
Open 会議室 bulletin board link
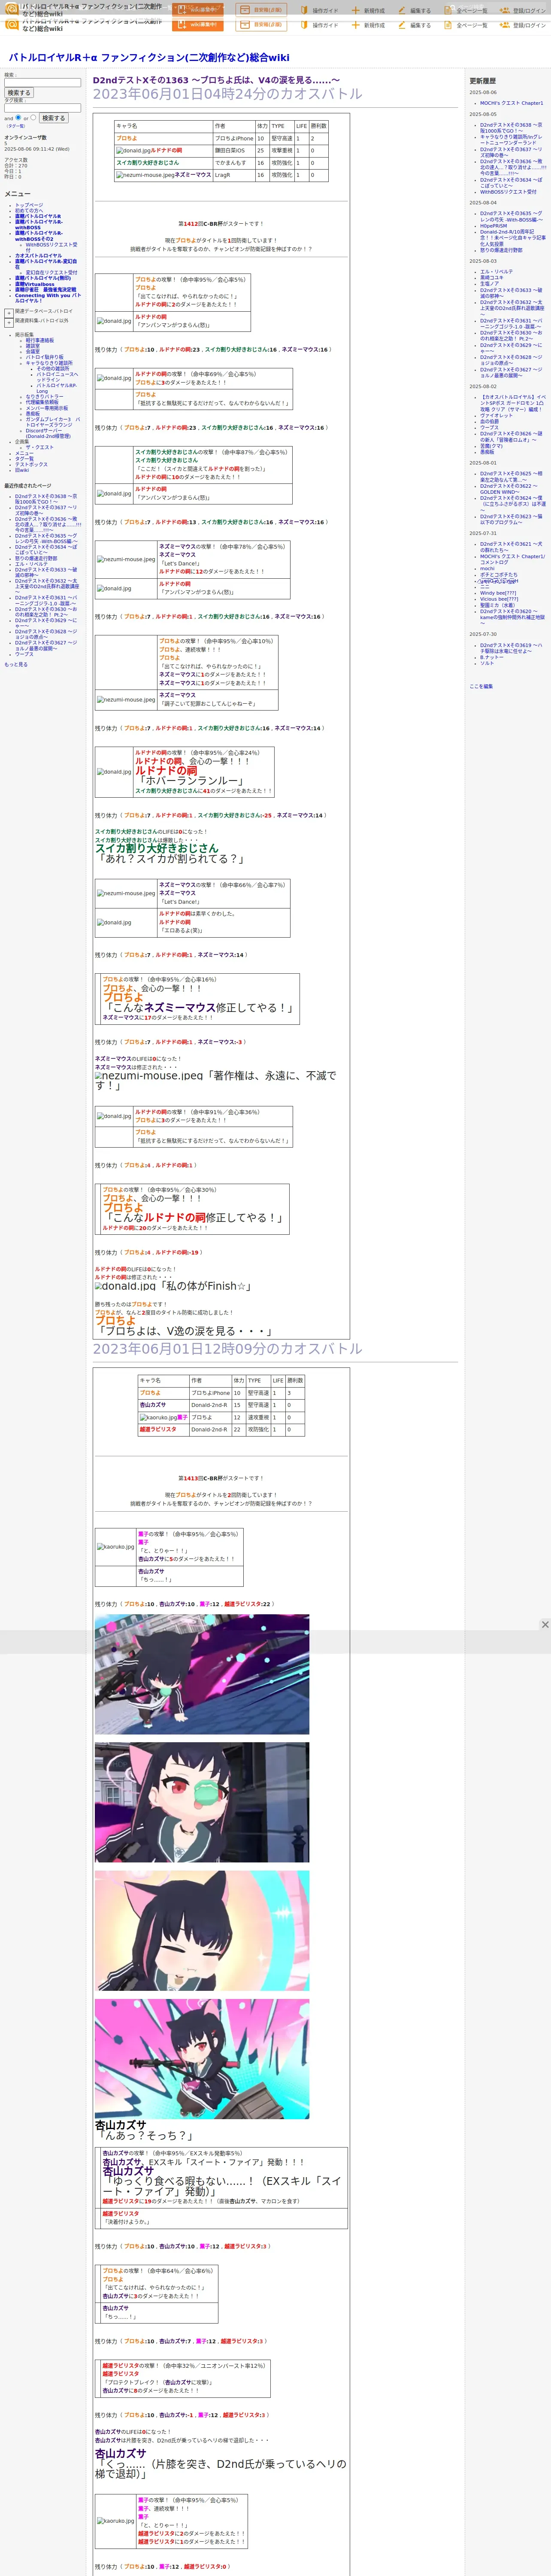33,351
